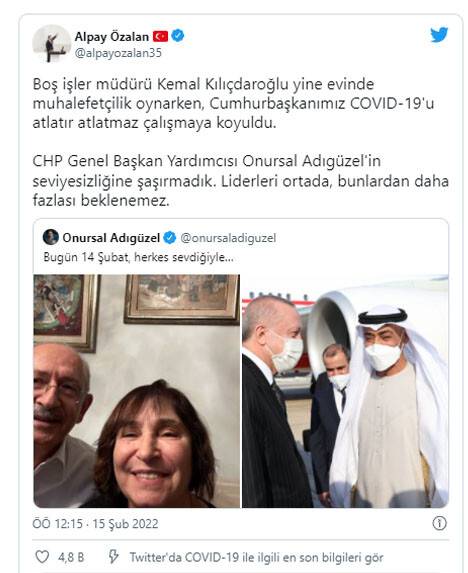Open the @alpayozalan35 handle link

tap(118, 53)
